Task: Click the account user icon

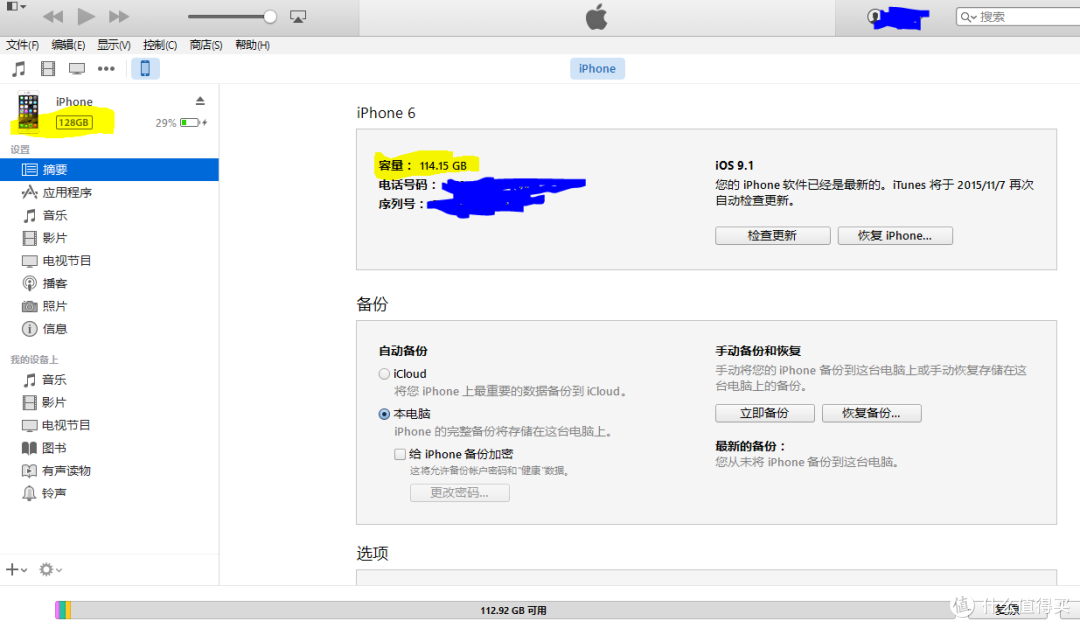Action: (874, 17)
